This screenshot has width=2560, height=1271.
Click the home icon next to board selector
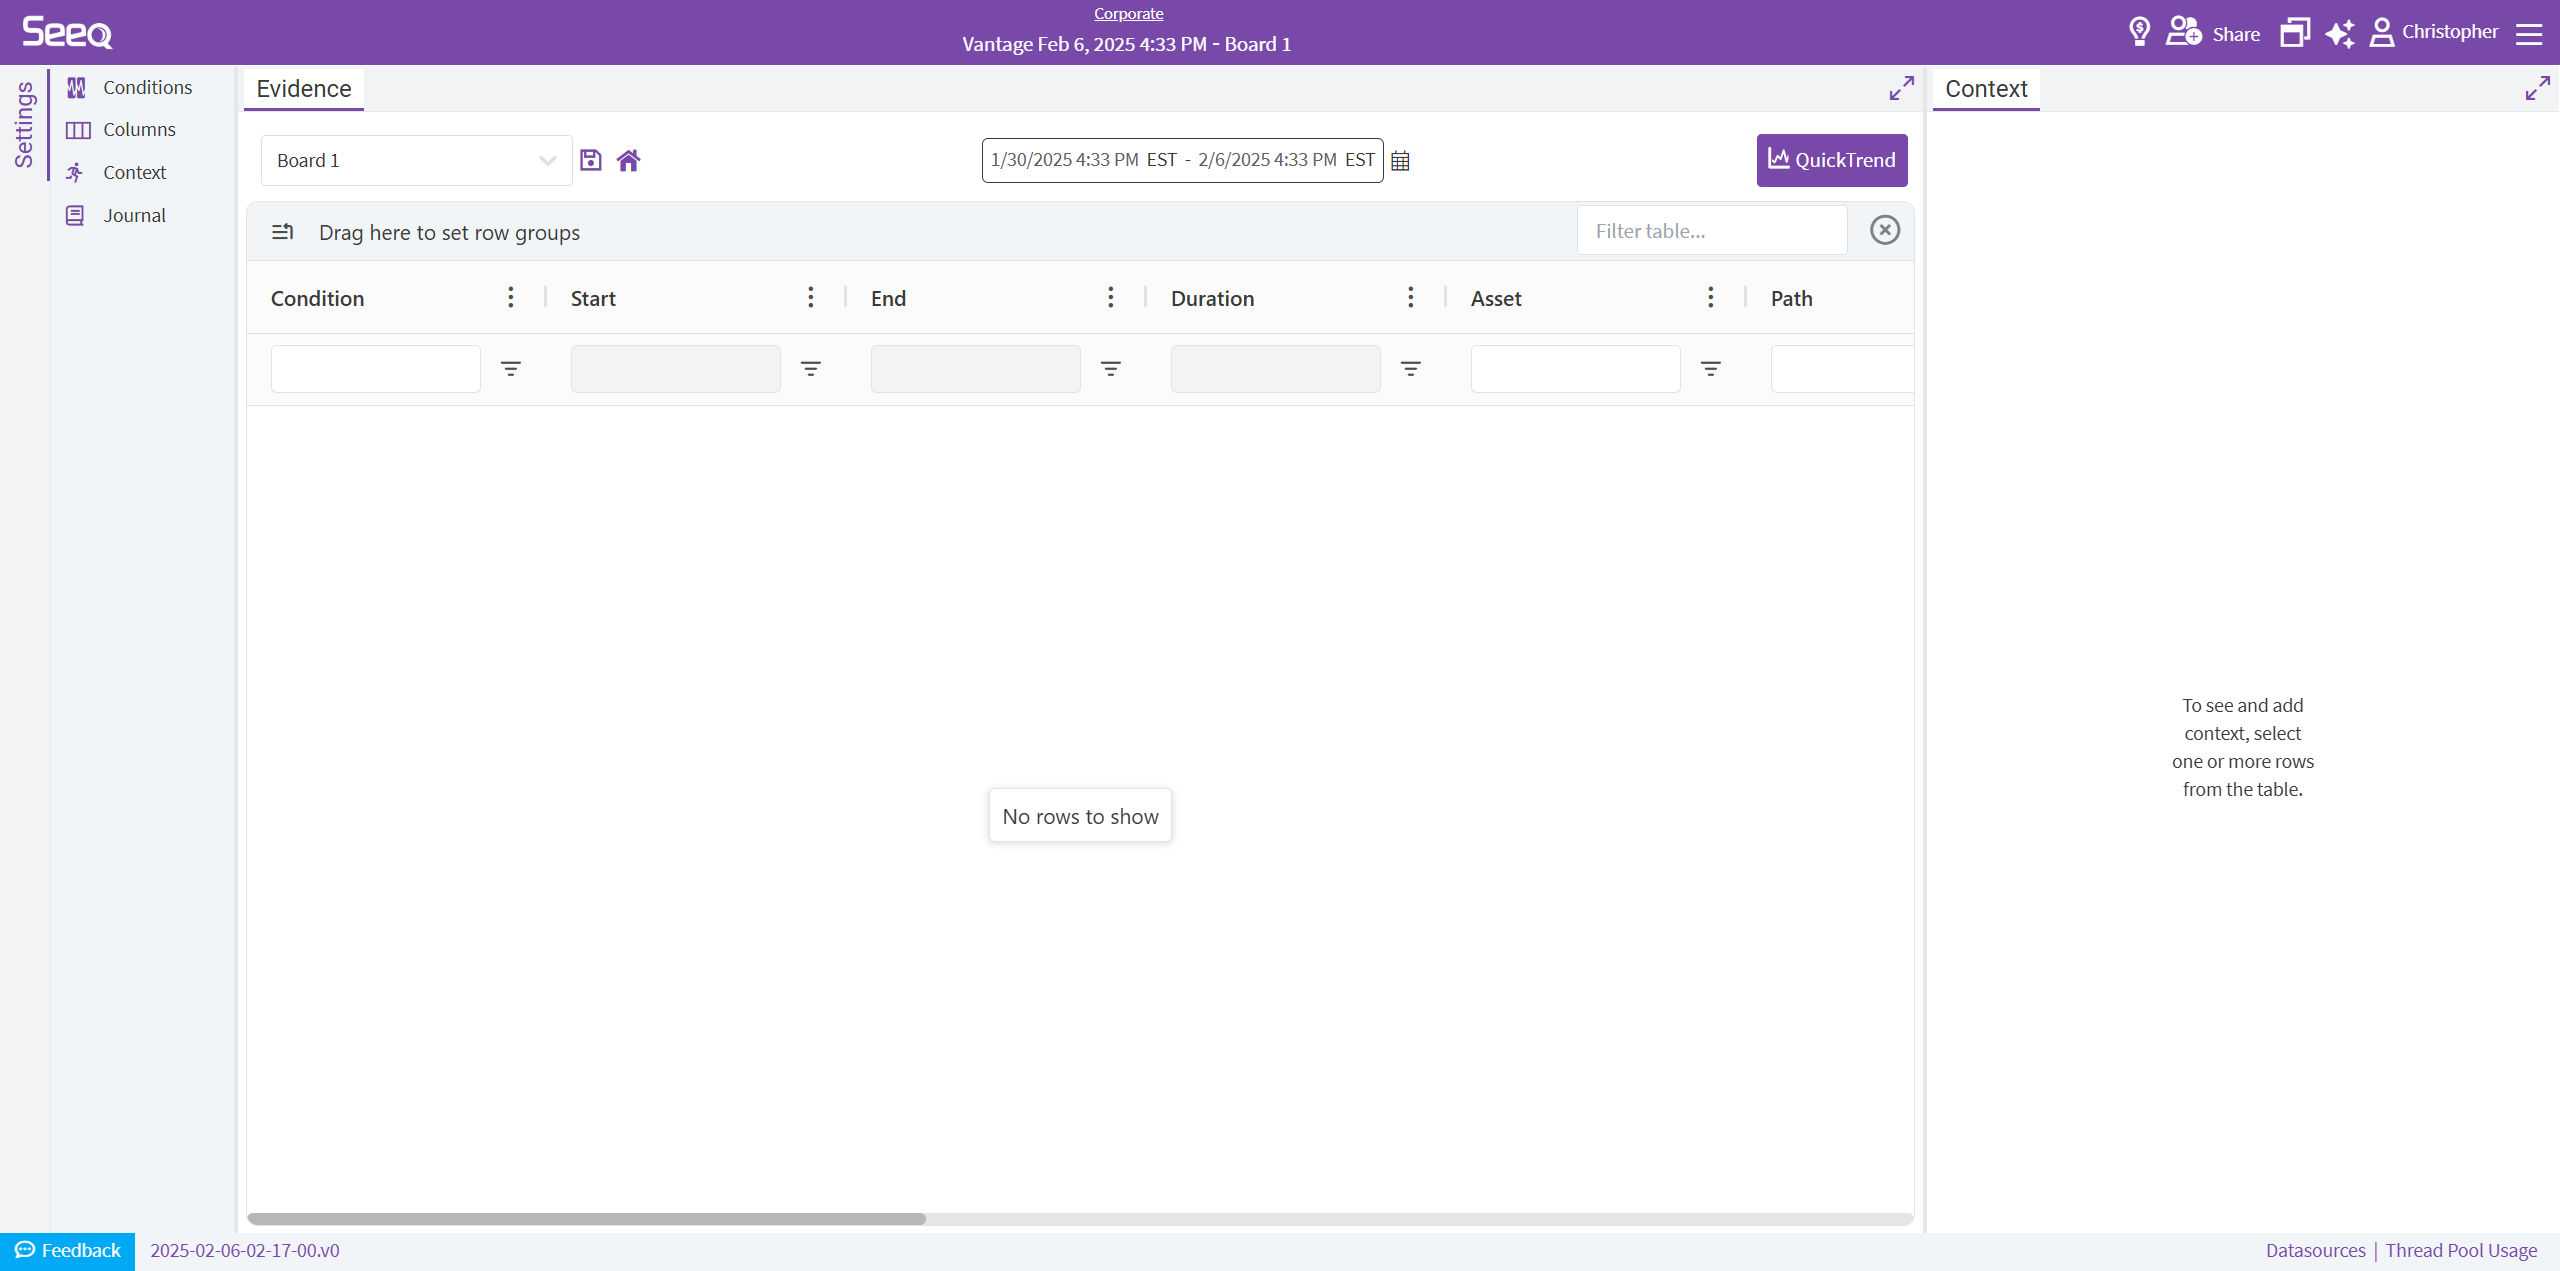[x=628, y=160]
